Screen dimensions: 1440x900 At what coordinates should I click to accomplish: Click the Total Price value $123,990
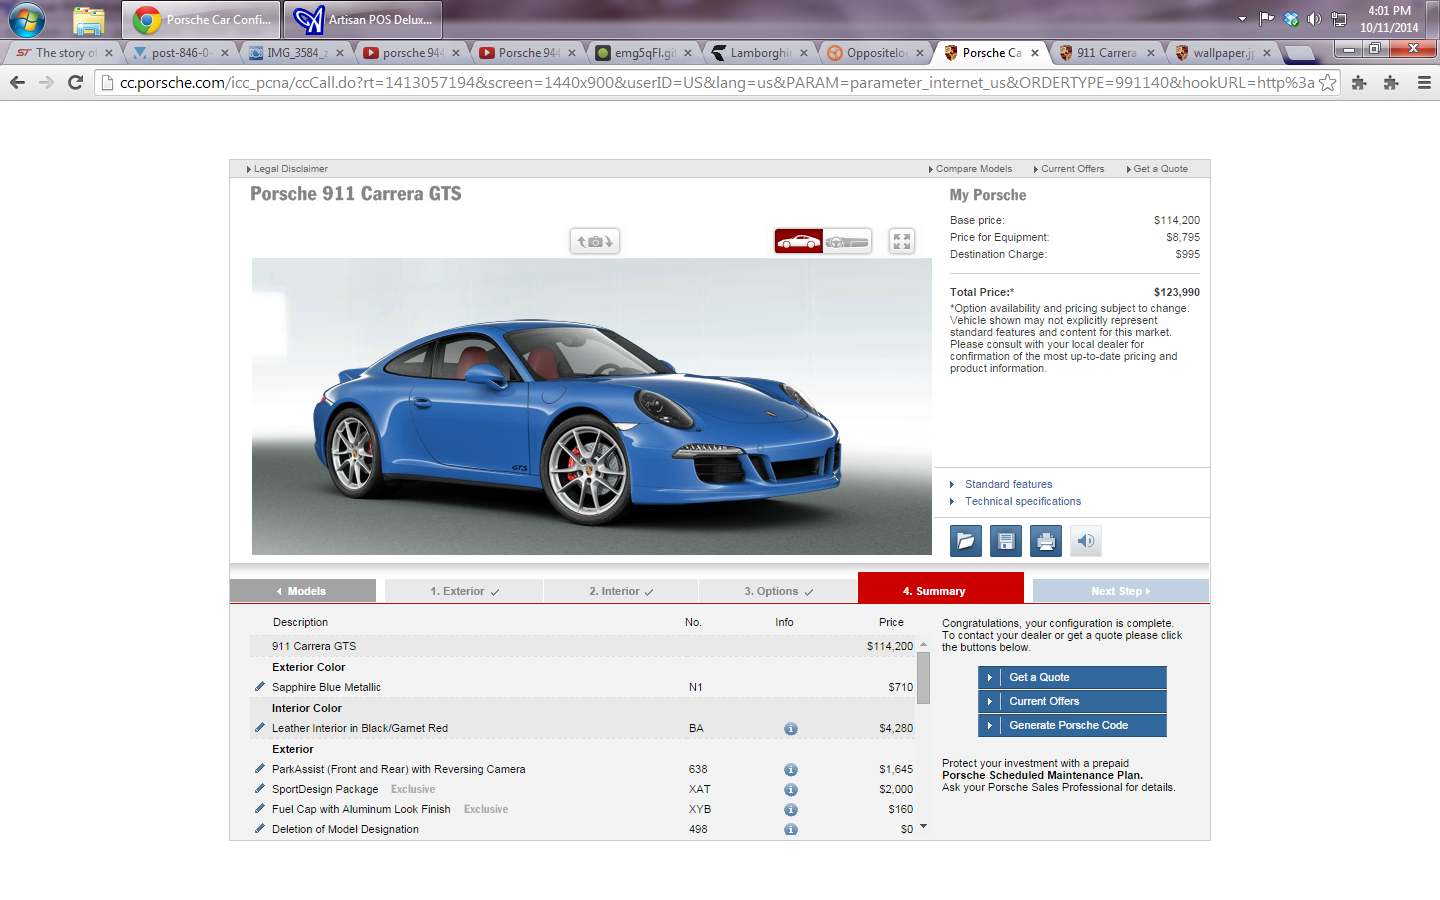click(x=1177, y=292)
